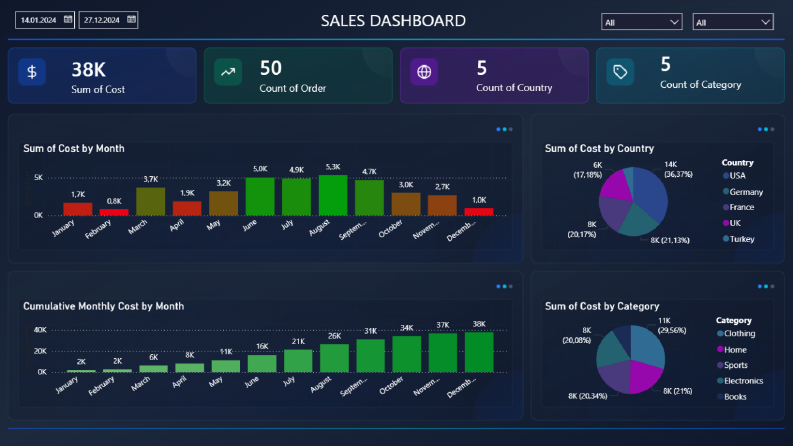Viewport: 793px width, 446px height.
Task: Click the cumulative October bar labeled 34K
Action: coord(407,354)
